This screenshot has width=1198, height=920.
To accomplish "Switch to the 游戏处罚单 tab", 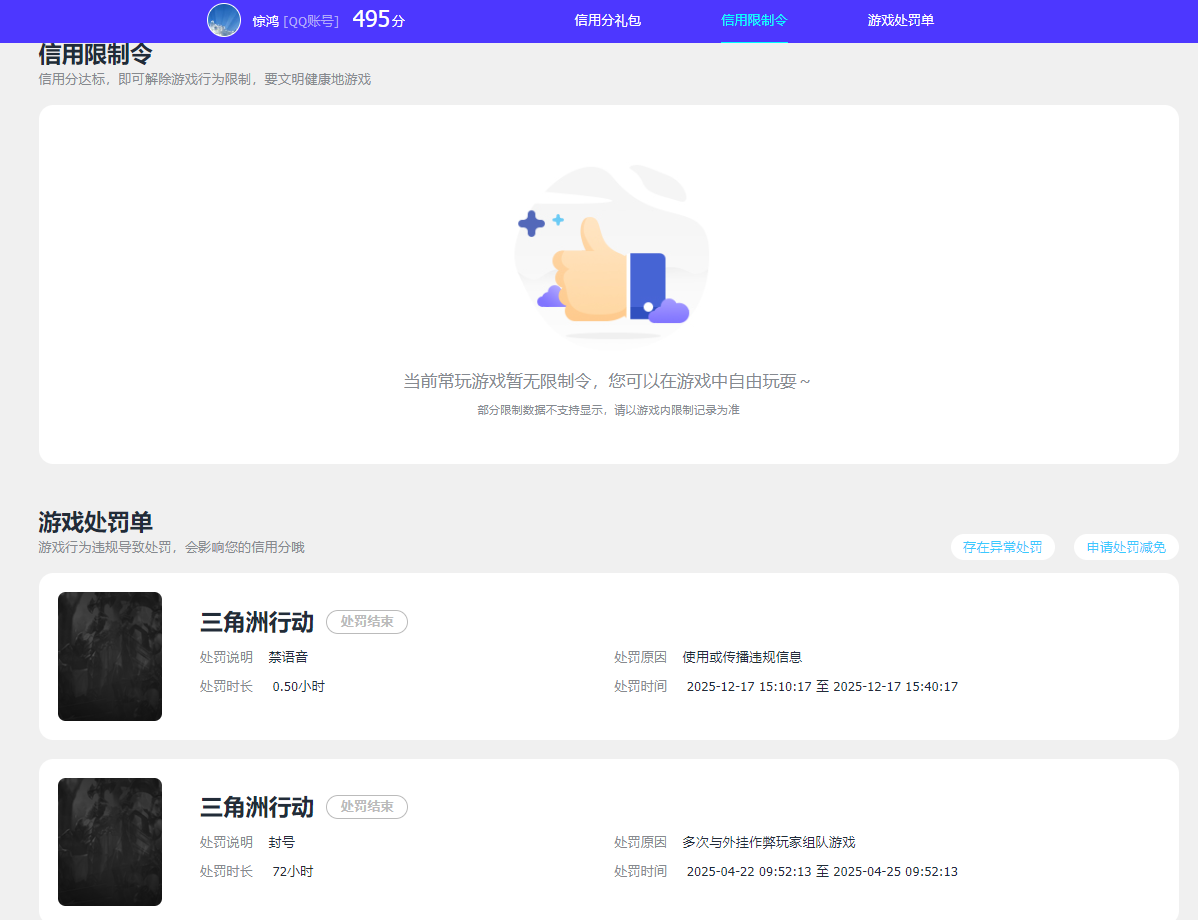I will tap(900, 20).
